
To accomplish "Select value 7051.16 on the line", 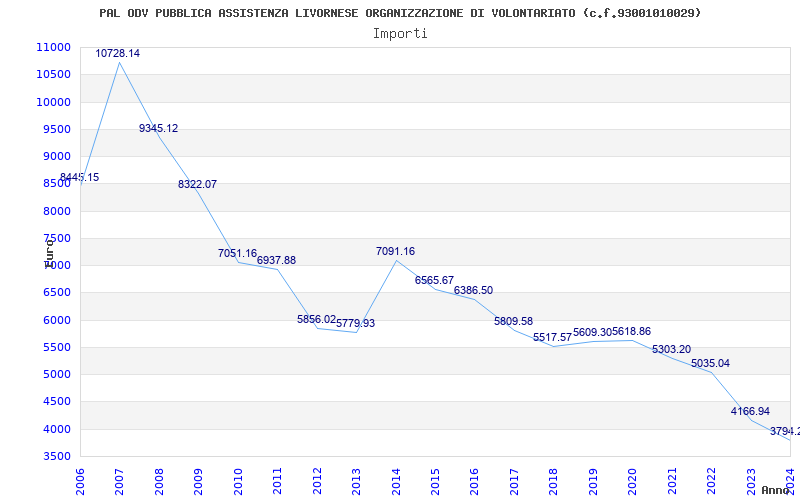I will pyautogui.click(x=237, y=253).
